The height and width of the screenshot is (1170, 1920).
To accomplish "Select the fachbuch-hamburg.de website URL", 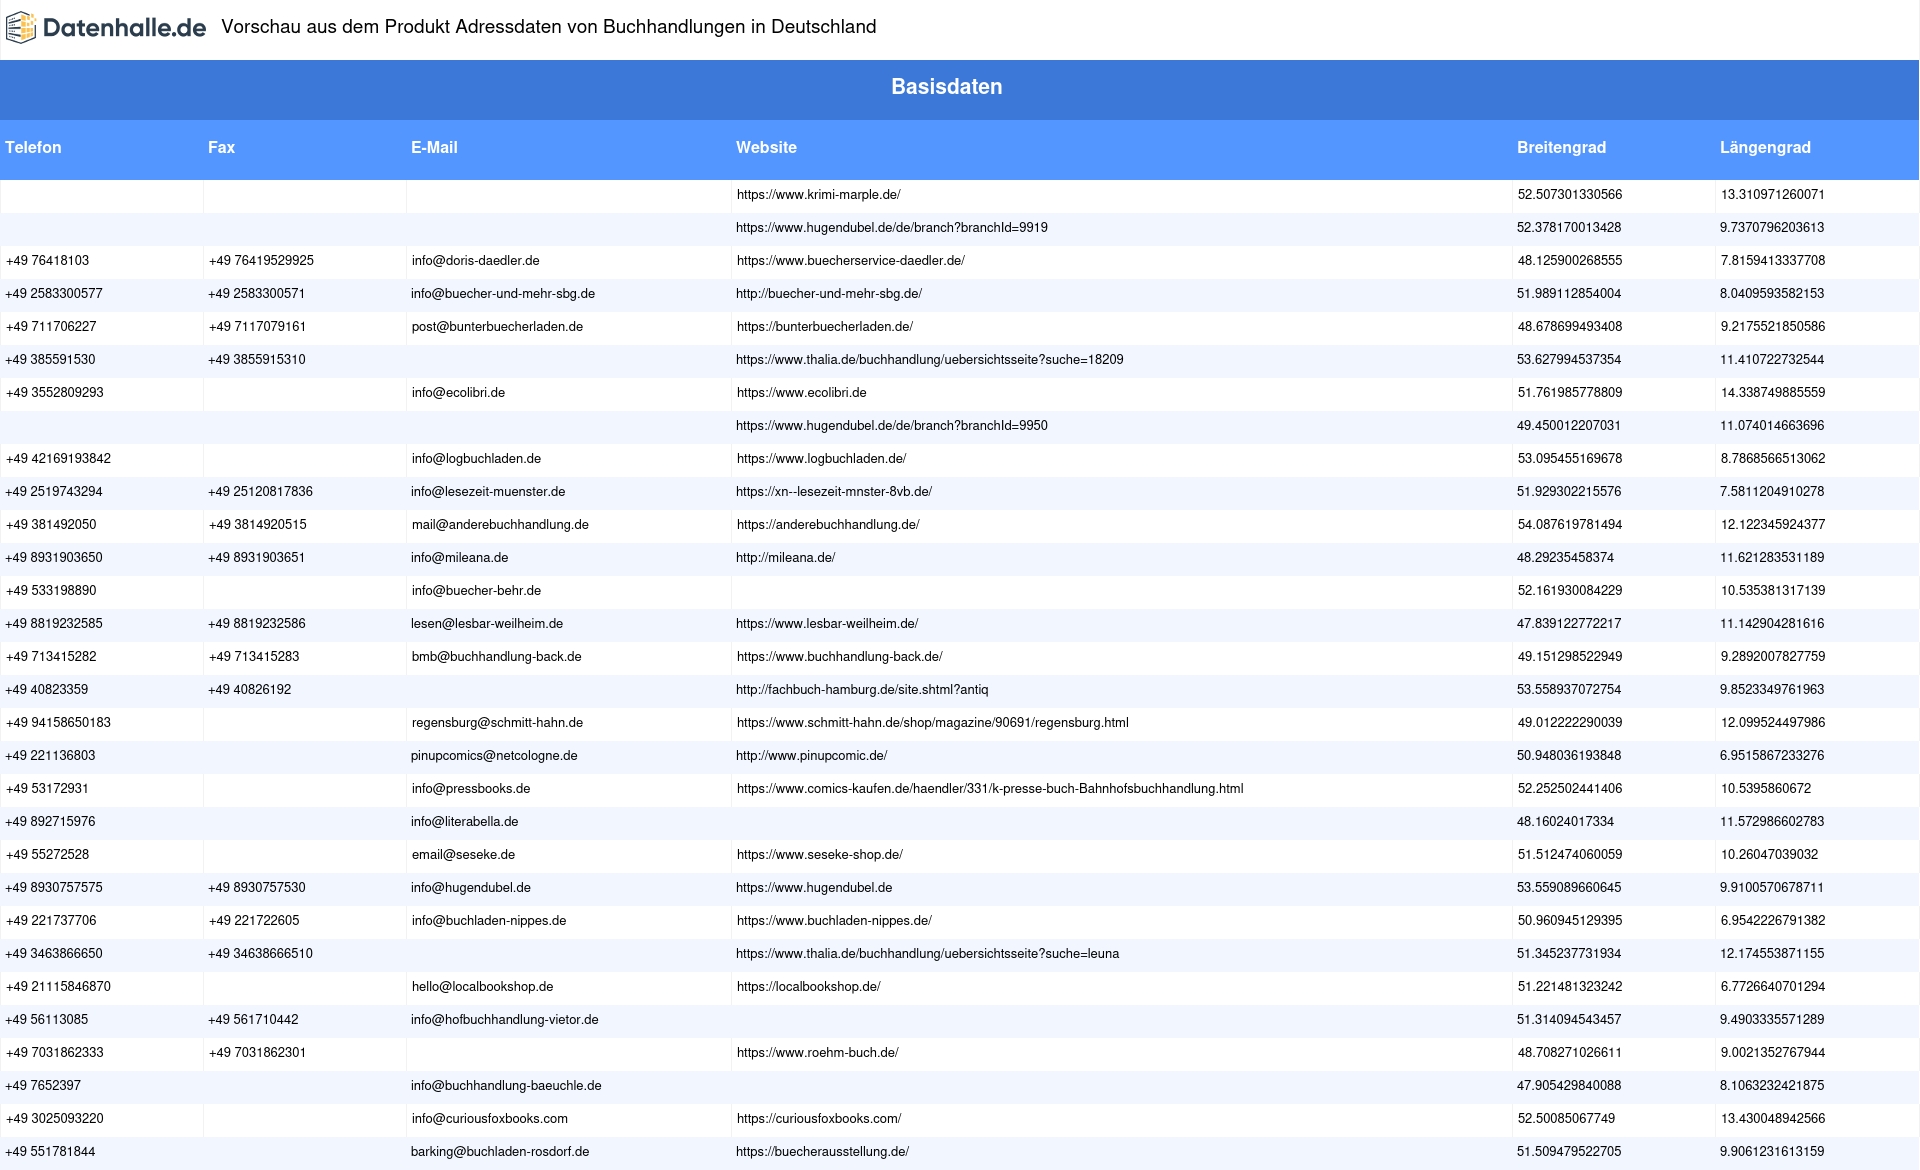I will (862, 690).
